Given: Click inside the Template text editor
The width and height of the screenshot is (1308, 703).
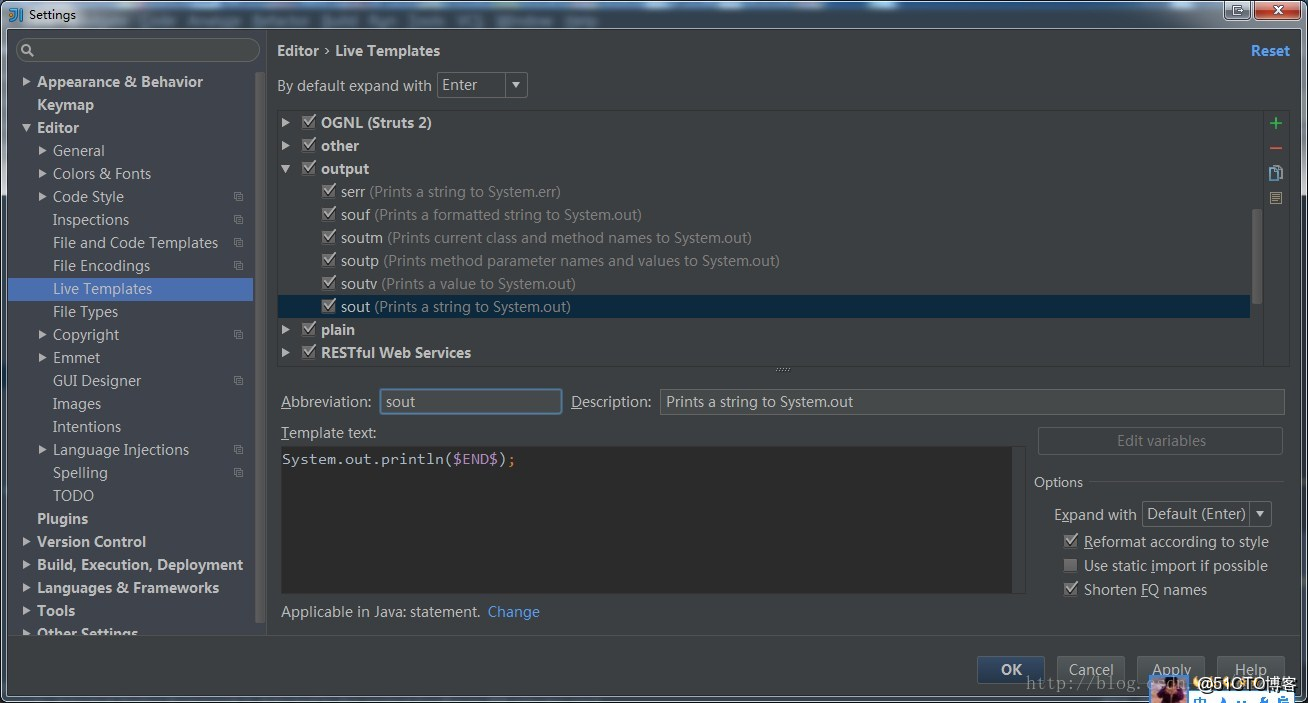Looking at the screenshot, I should click(646, 520).
